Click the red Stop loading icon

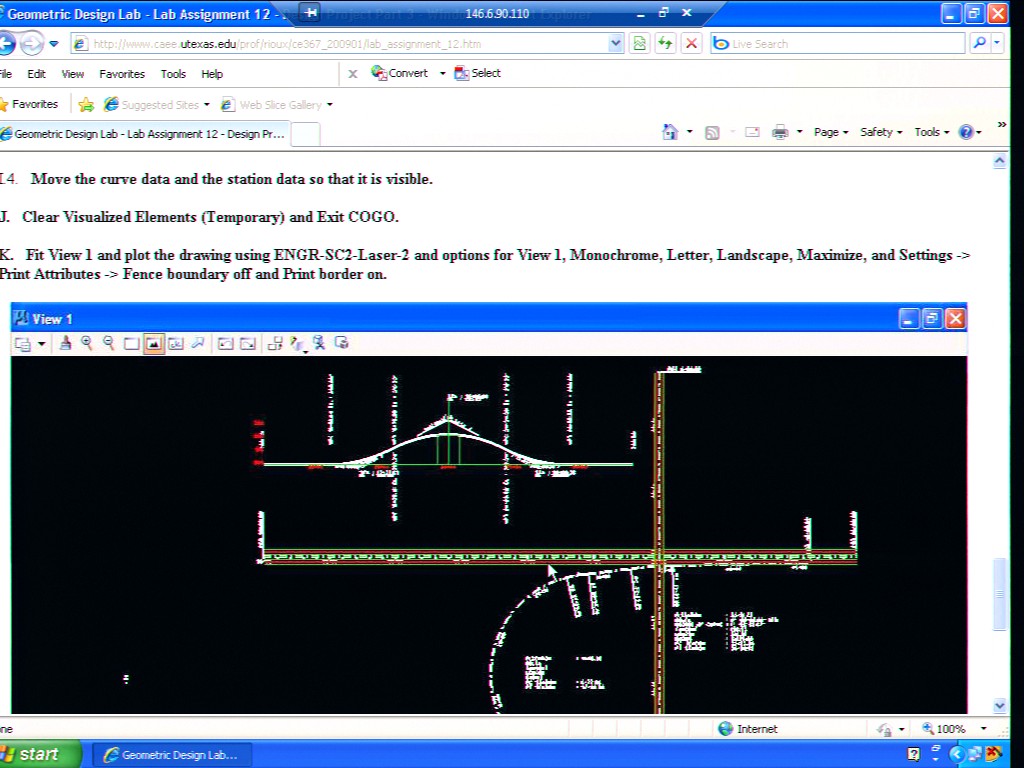tap(691, 44)
